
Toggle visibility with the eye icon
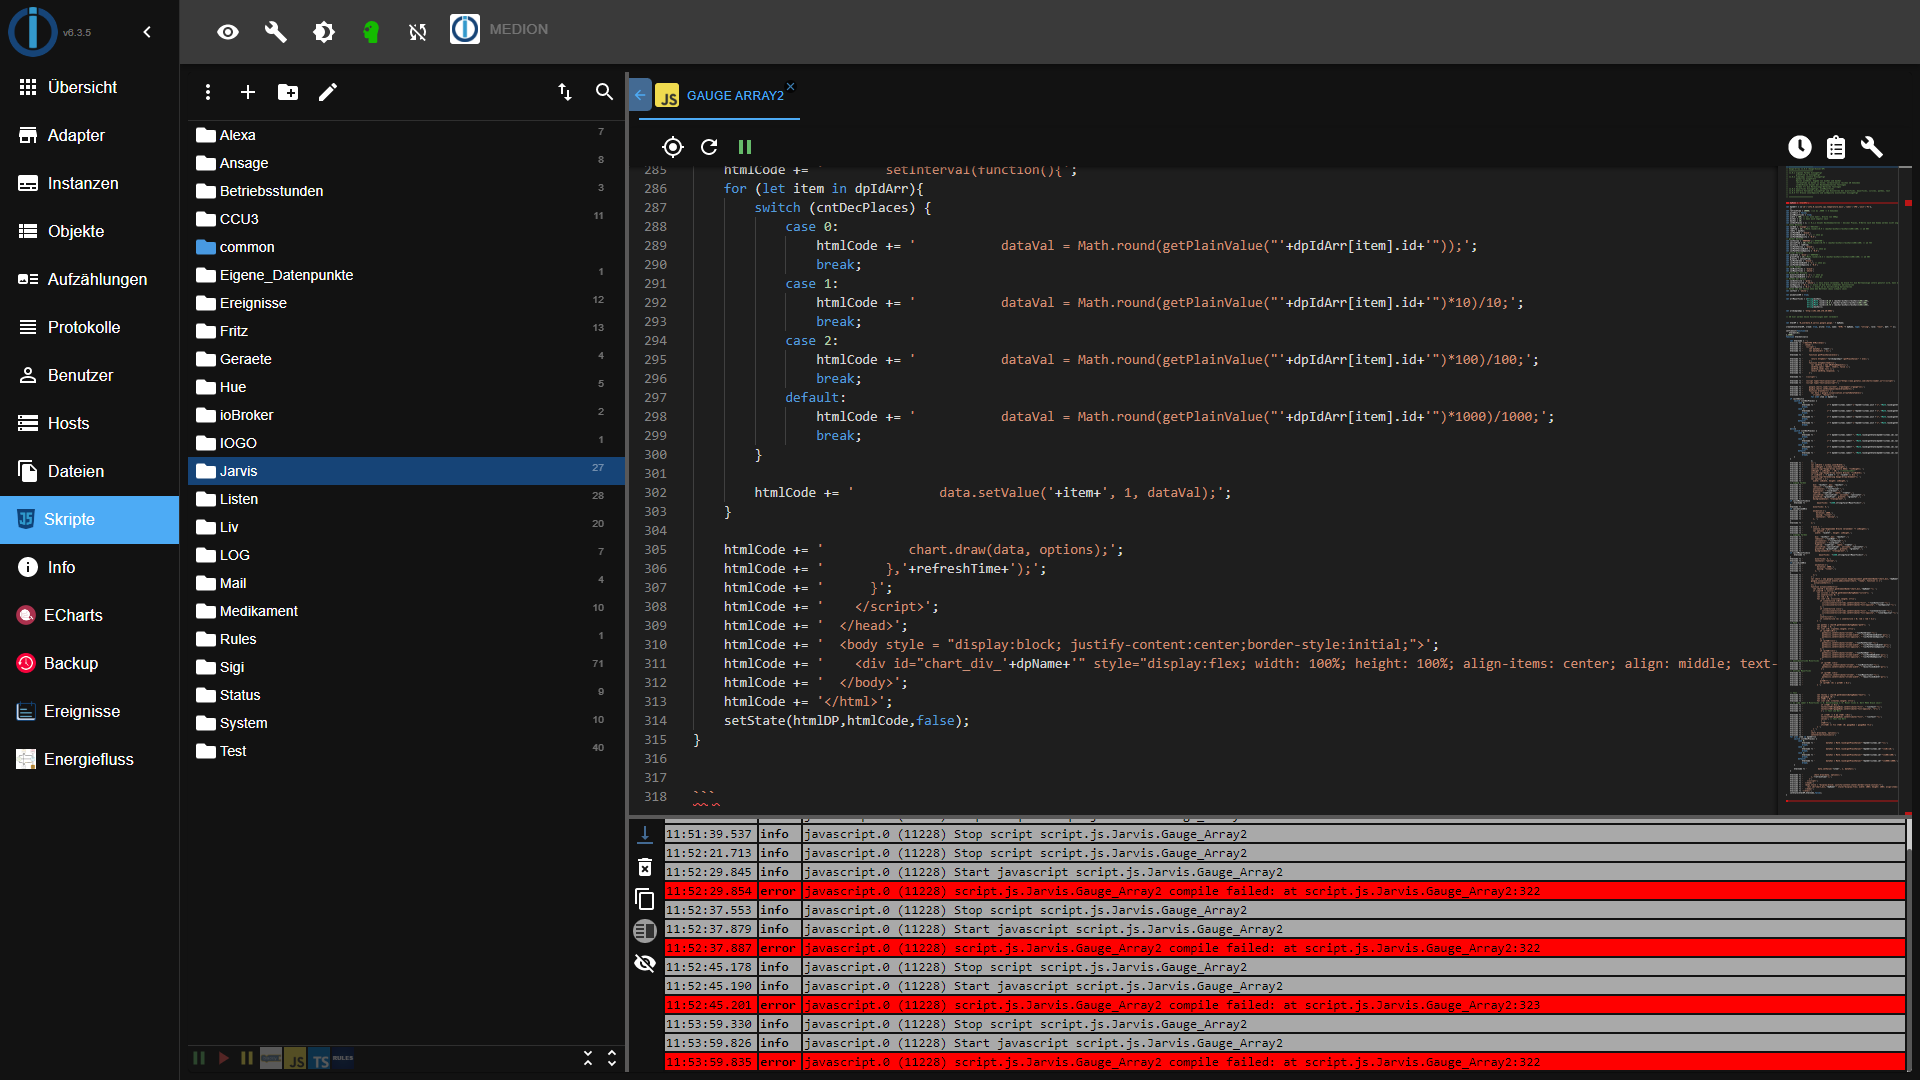(x=228, y=32)
